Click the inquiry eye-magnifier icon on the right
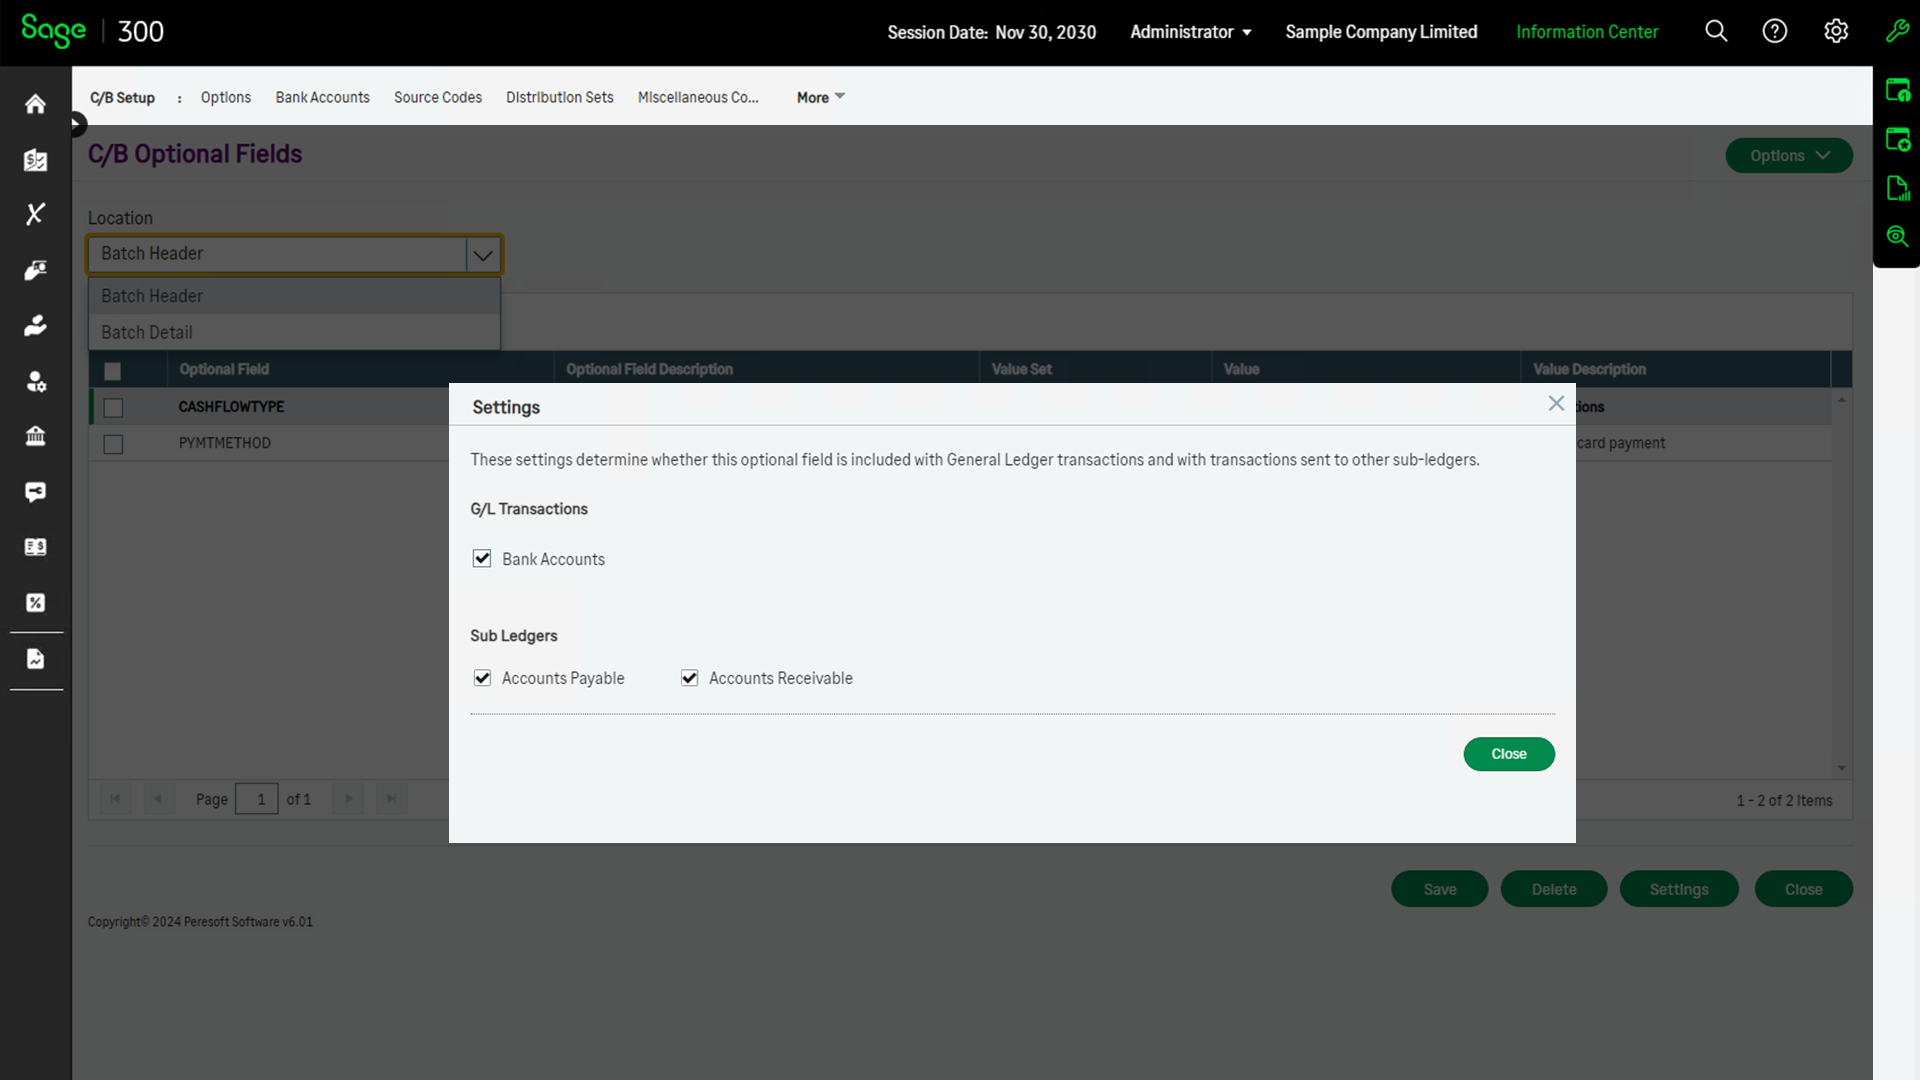Screen dimensions: 1920x1080 tap(1898, 237)
